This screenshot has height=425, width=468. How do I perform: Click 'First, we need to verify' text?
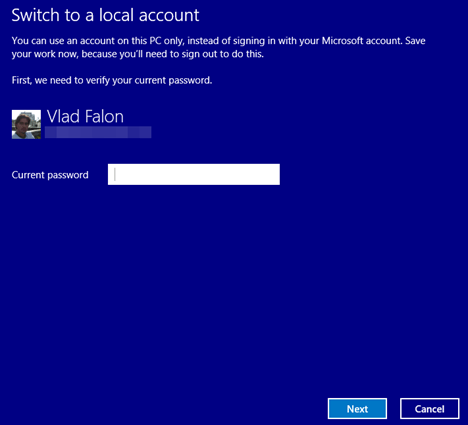(x=112, y=80)
